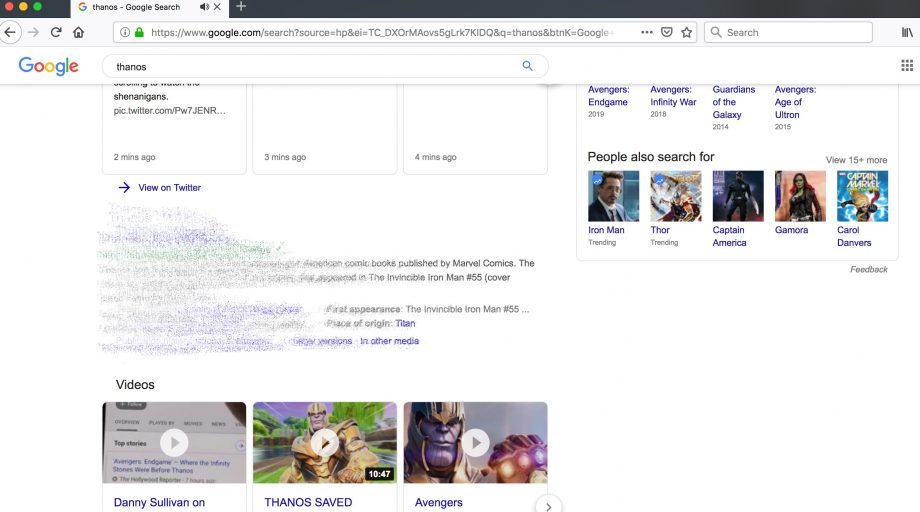Focus the browser Search box
Viewport: 920px width, 512px height.
pos(788,32)
